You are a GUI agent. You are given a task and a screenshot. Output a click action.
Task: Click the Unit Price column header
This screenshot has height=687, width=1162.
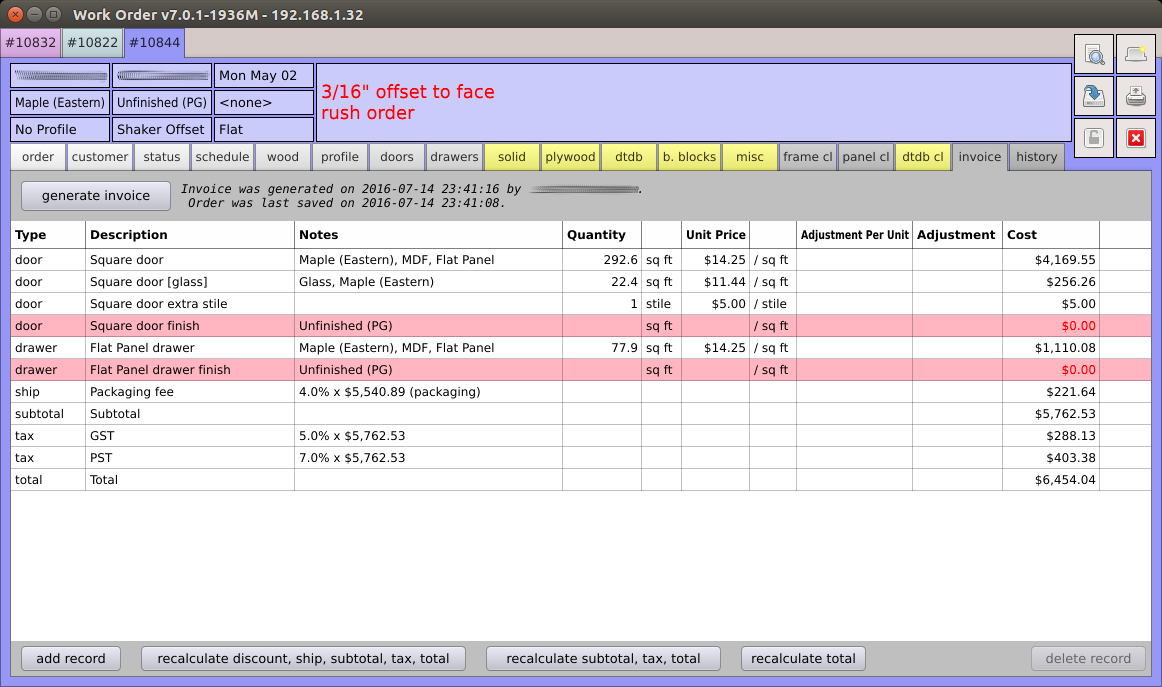[715, 235]
